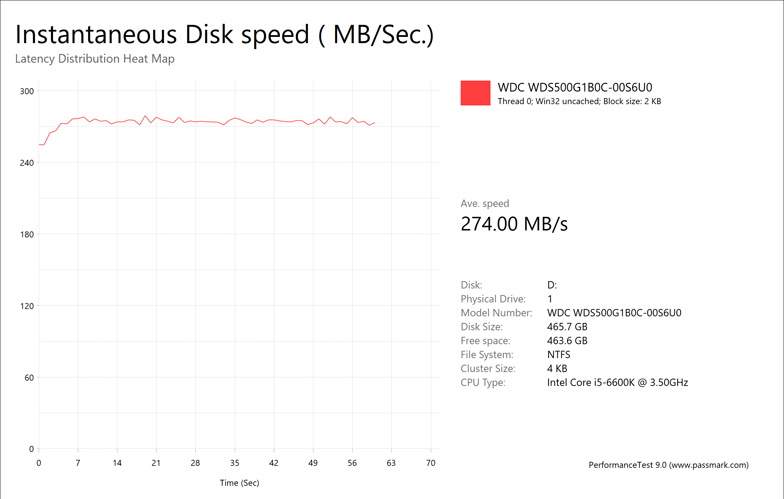Viewport: 784px width, 499px height.
Task: Click the Disk drive letter D: value
Action: 552,285
